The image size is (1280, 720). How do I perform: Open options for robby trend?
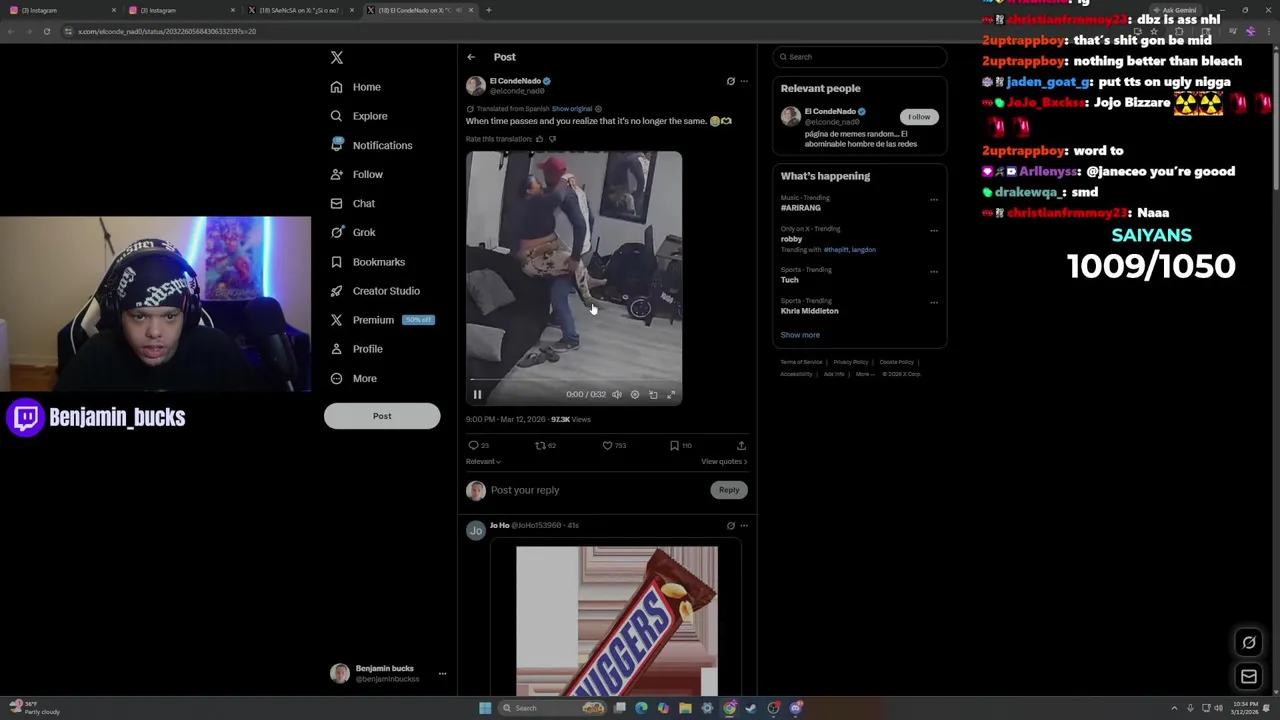[x=934, y=231]
